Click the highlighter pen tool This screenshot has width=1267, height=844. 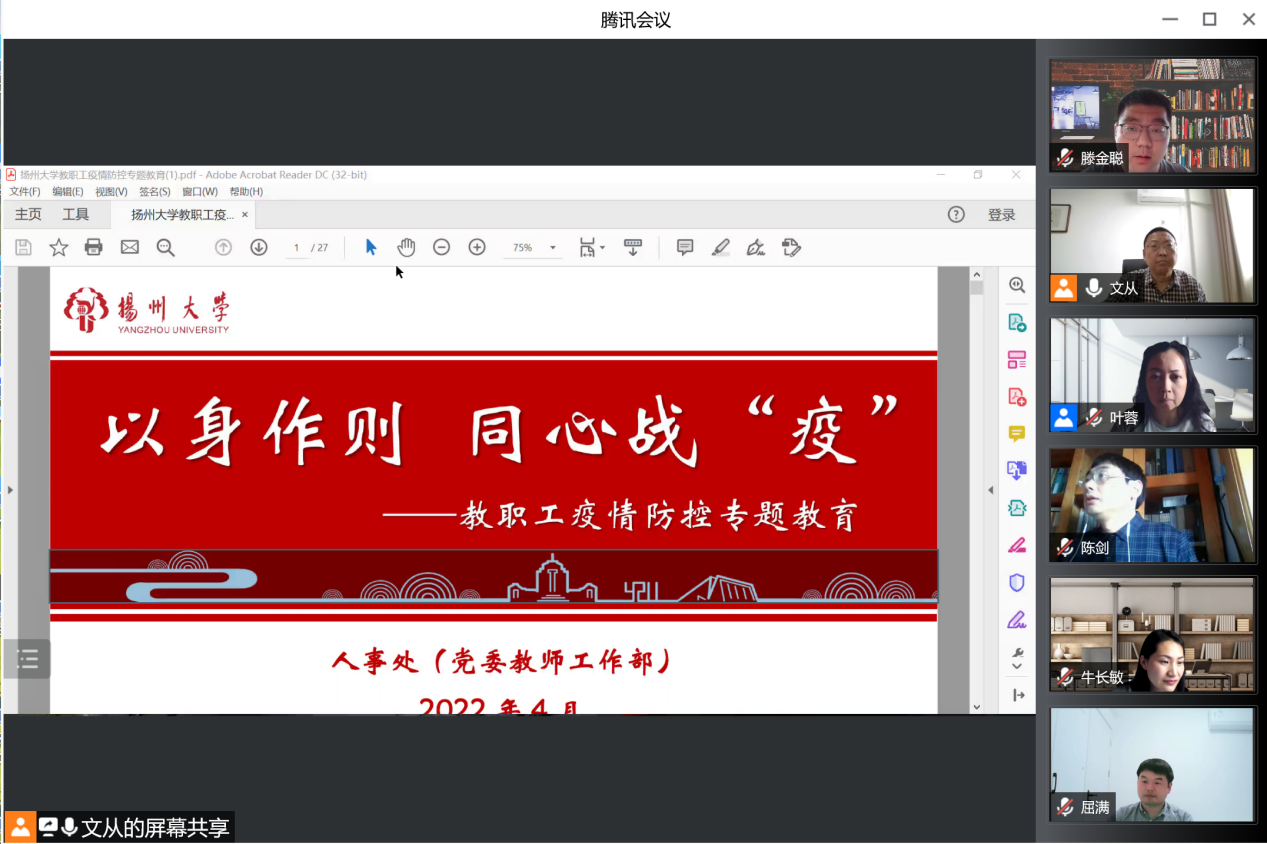point(721,247)
